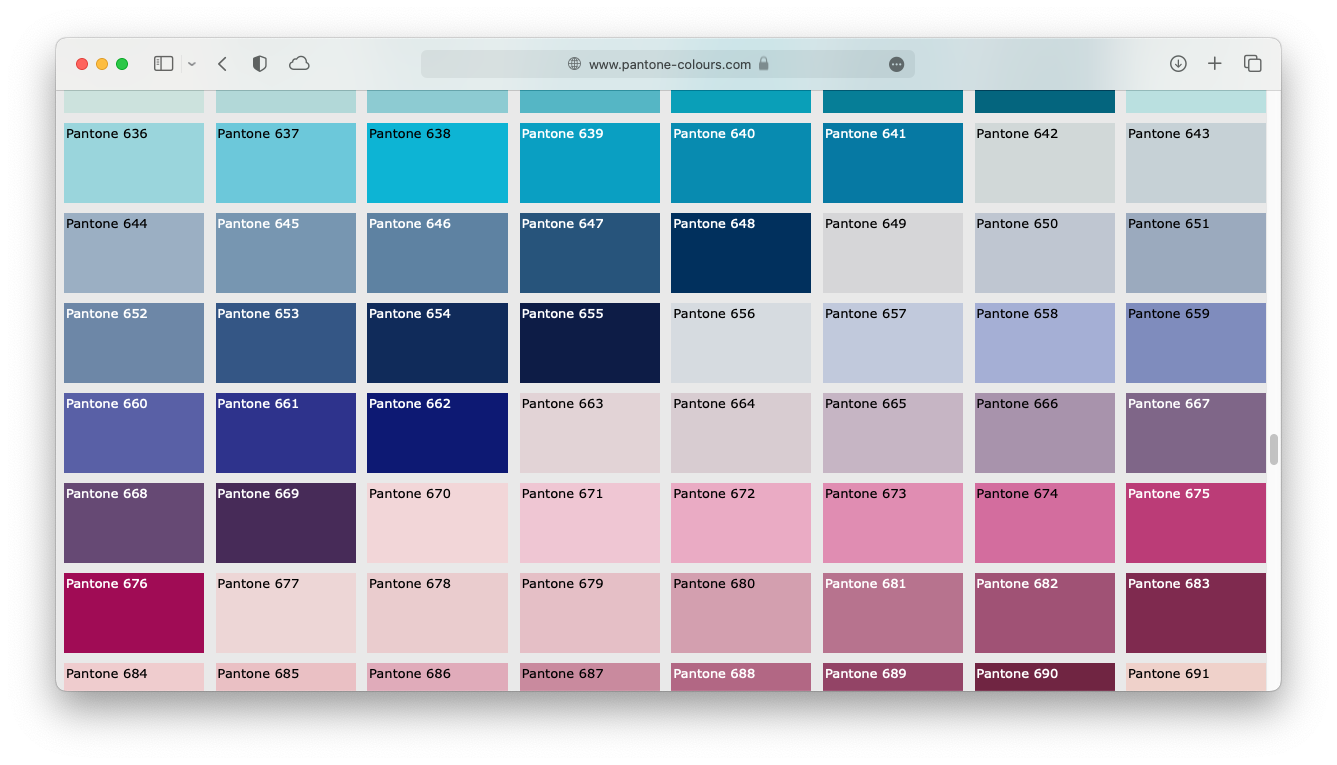The image size is (1337, 765).
Task: Select the Pantone 670 swatch
Action: tap(437, 523)
